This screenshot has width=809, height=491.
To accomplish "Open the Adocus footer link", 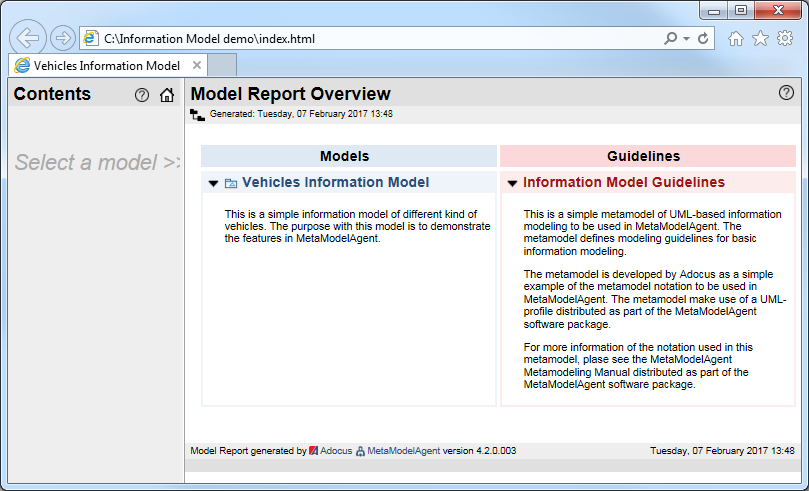I will 336,451.
